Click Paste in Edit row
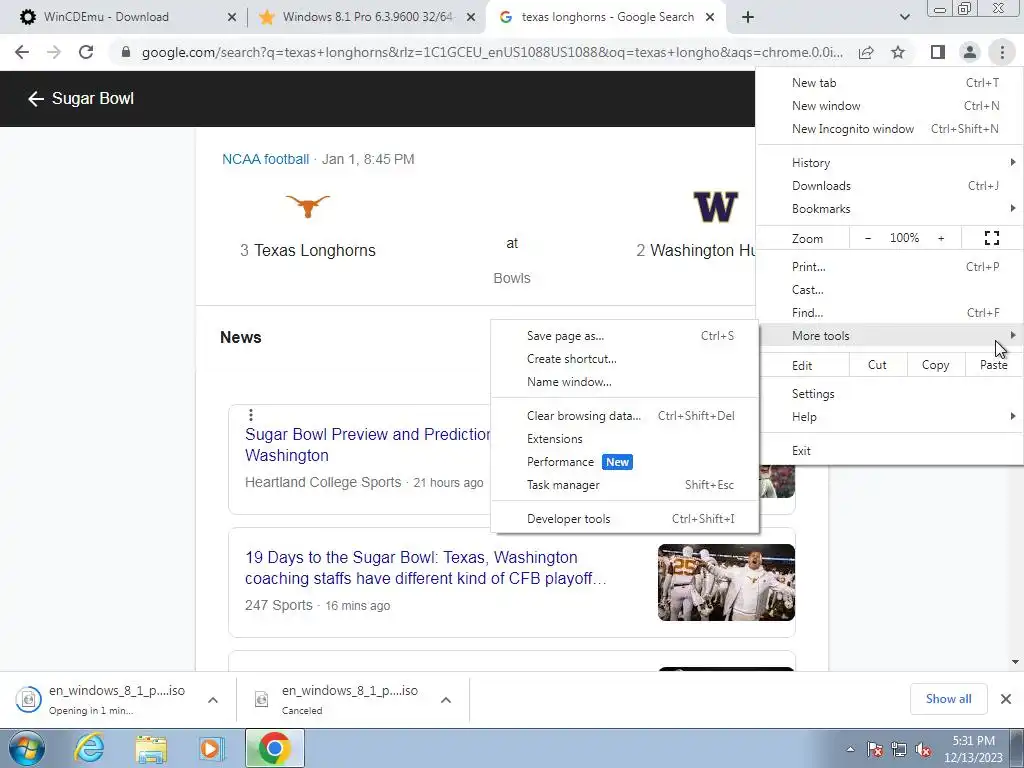This screenshot has height=768, width=1024. [993, 365]
